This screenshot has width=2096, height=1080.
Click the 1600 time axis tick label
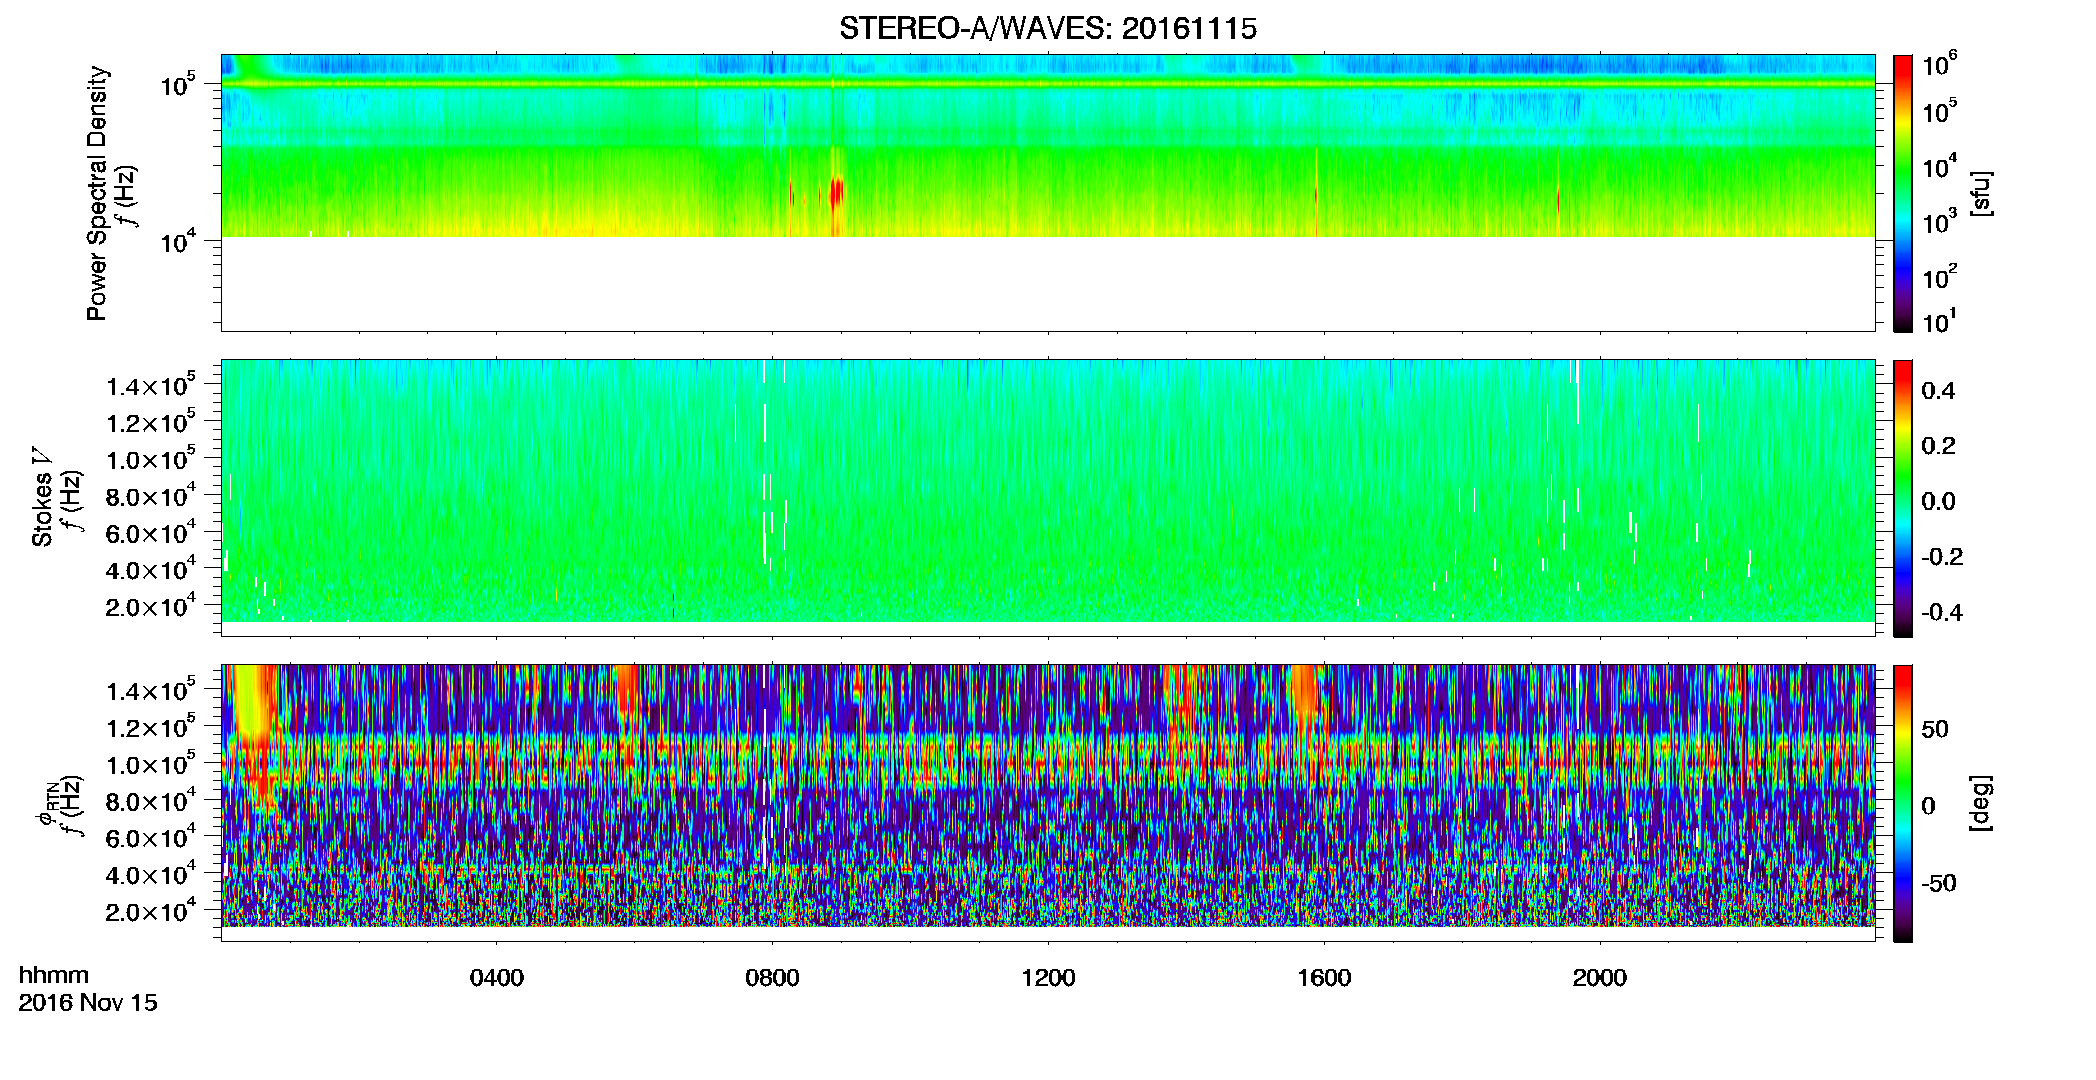click(x=1324, y=978)
